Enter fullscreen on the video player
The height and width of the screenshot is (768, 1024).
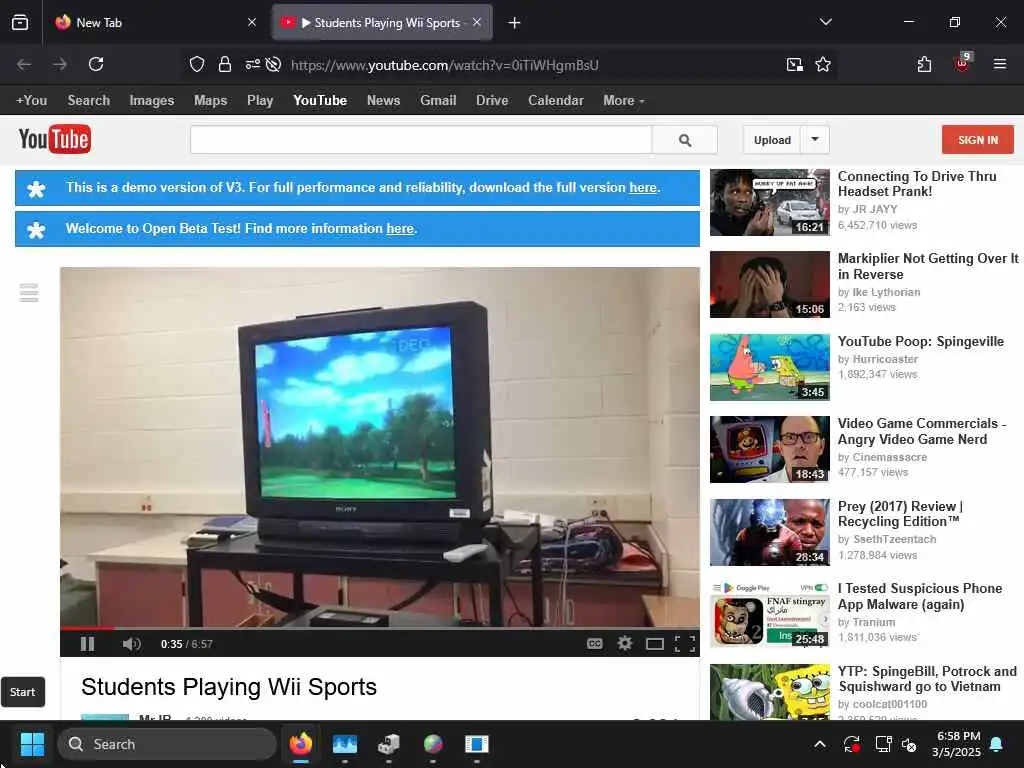point(684,645)
